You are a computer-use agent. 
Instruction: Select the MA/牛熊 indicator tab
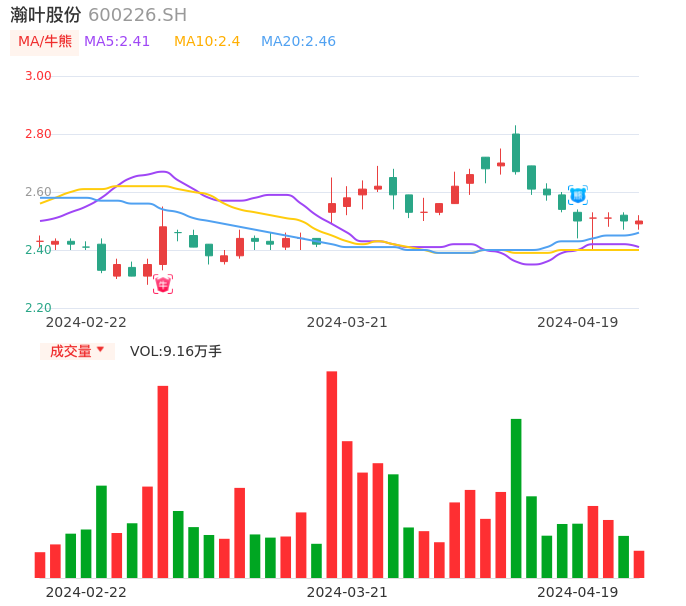click(x=44, y=42)
